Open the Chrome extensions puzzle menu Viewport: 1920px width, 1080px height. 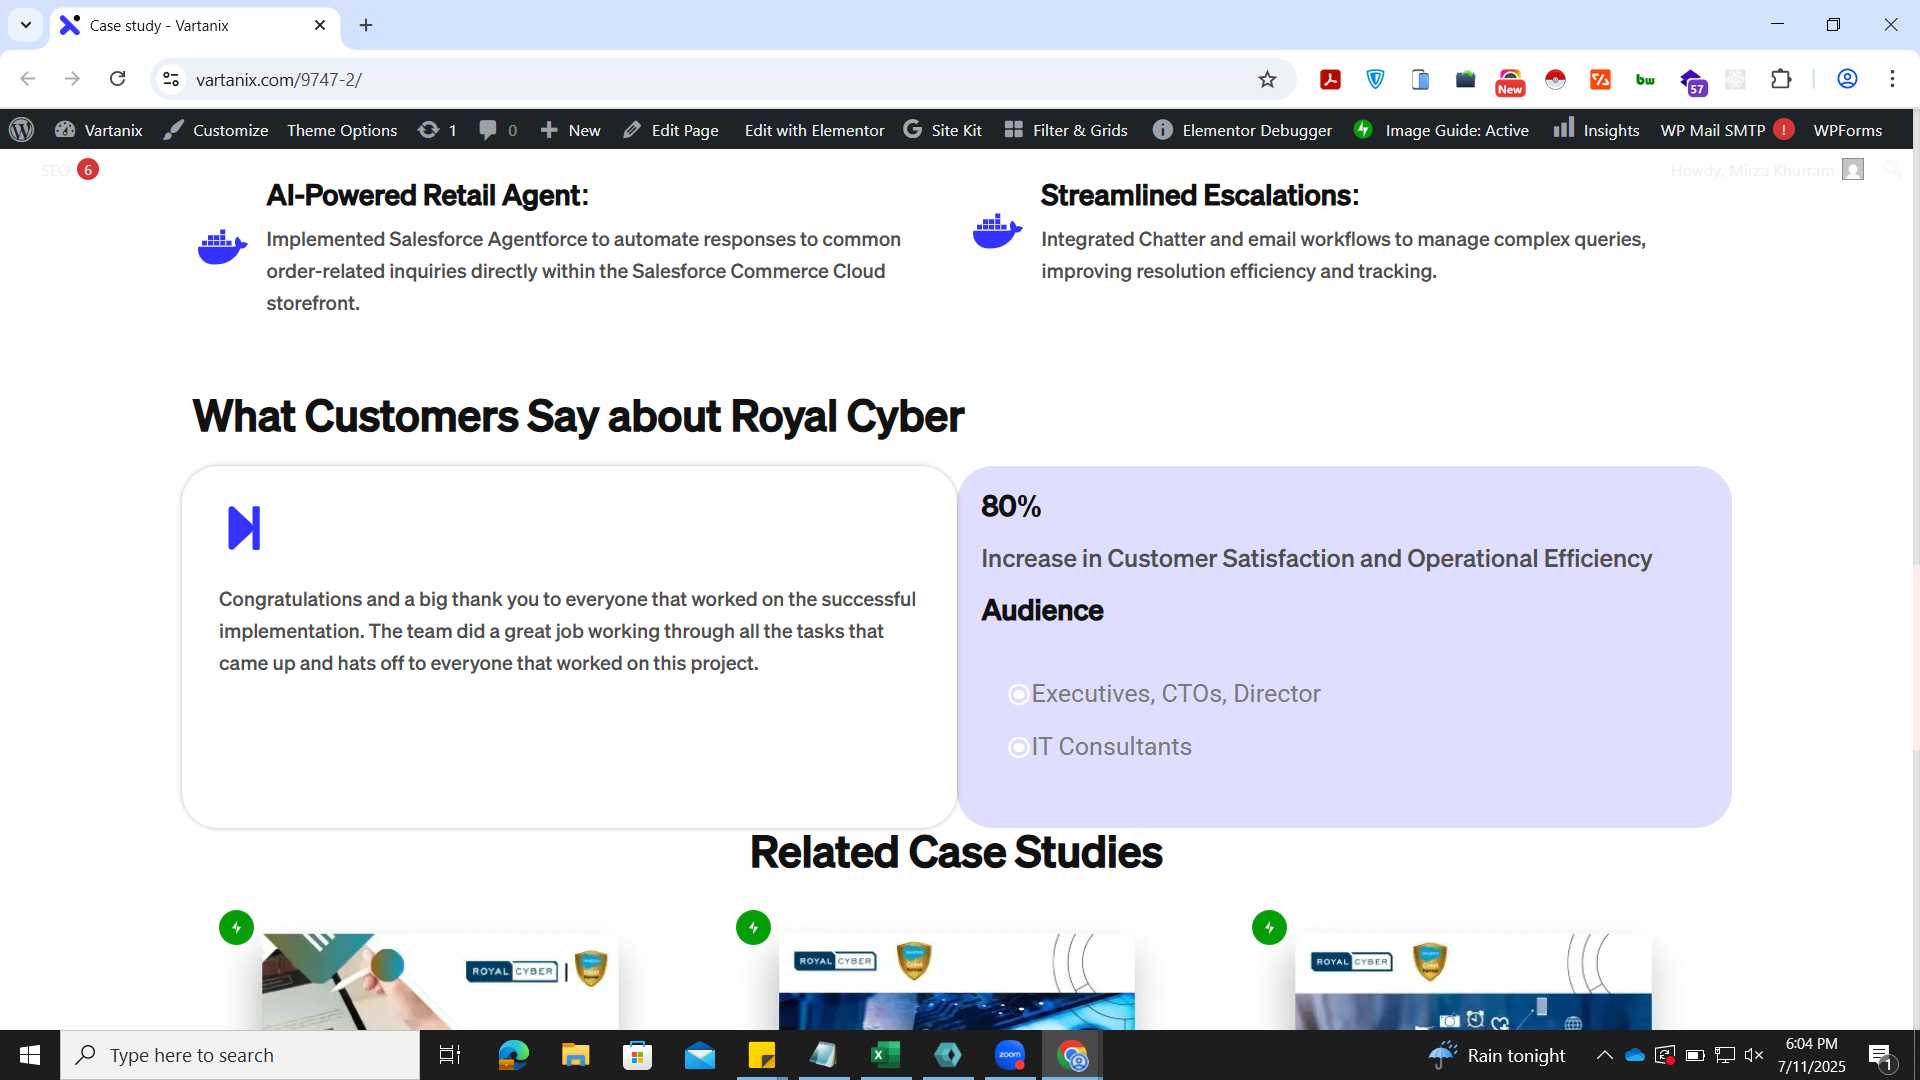click(x=1781, y=79)
